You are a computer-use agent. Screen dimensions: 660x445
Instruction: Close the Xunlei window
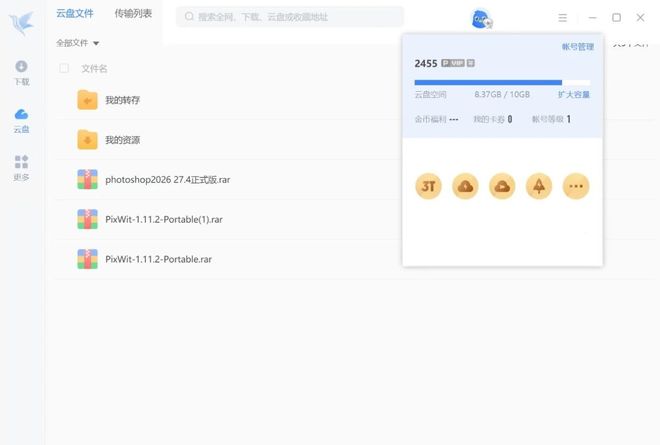point(640,18)
